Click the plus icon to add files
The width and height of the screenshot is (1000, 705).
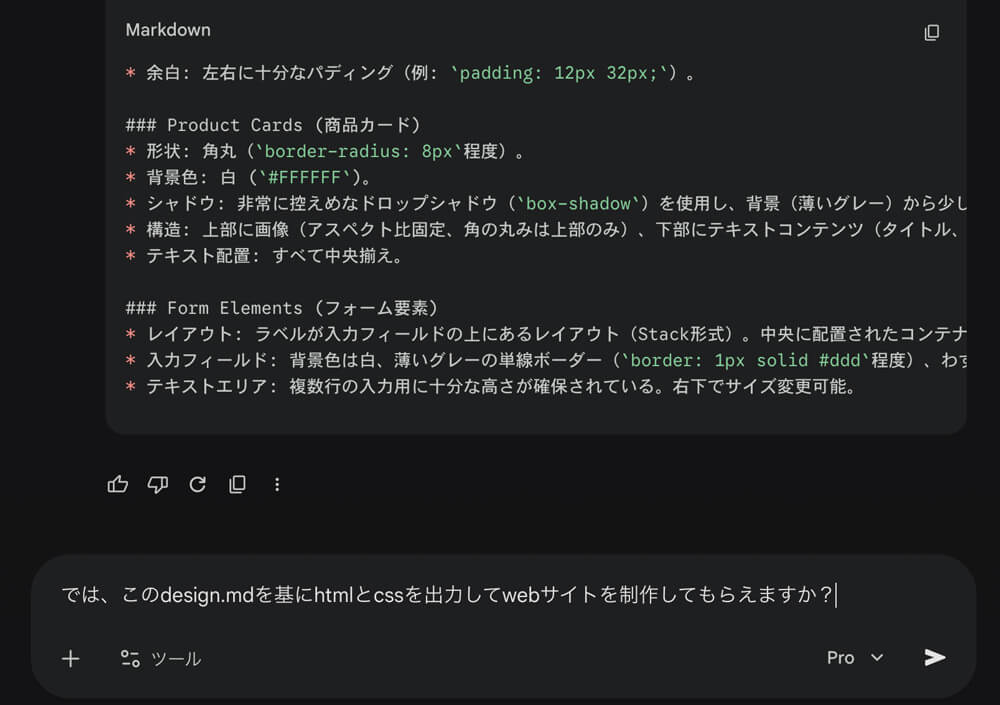(x=71, y=658)
